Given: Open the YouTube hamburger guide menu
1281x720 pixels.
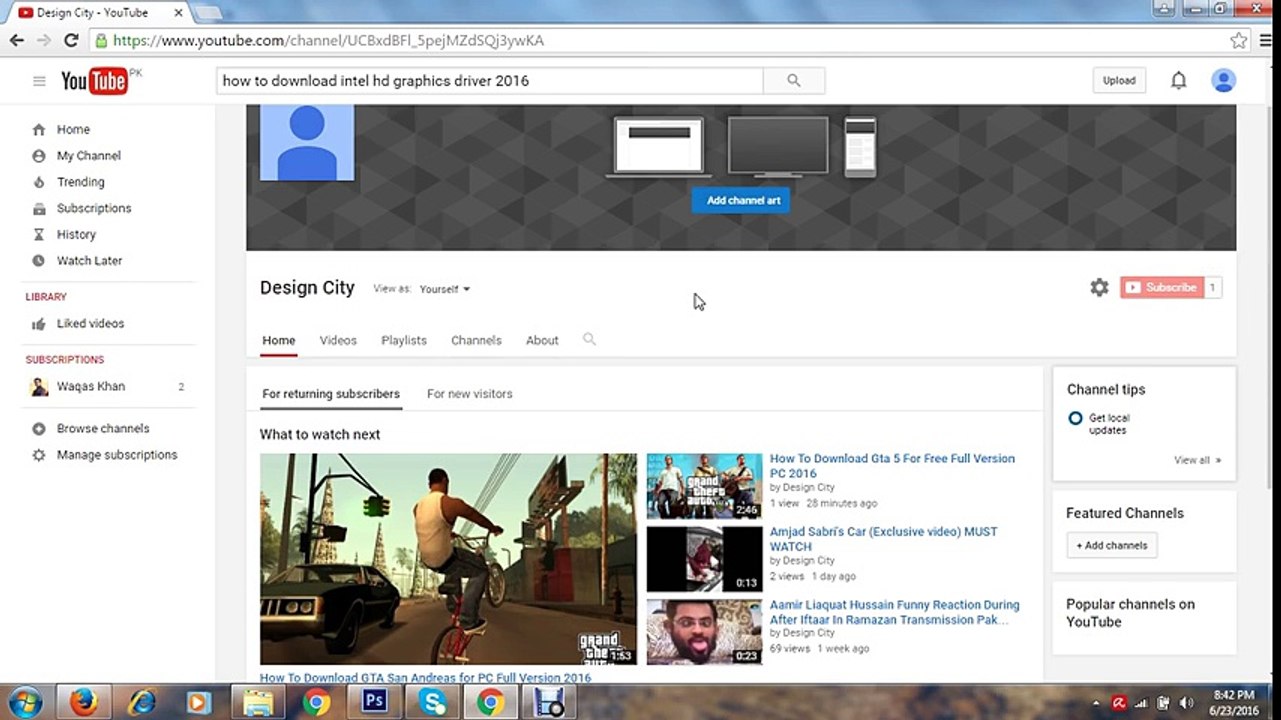Looking at the screenshot, I should [x=39, y=81].
